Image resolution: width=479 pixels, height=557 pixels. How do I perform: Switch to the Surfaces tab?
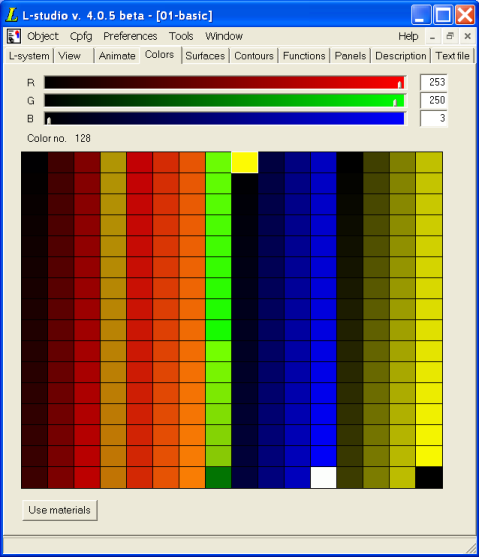[x=205, y=56]
